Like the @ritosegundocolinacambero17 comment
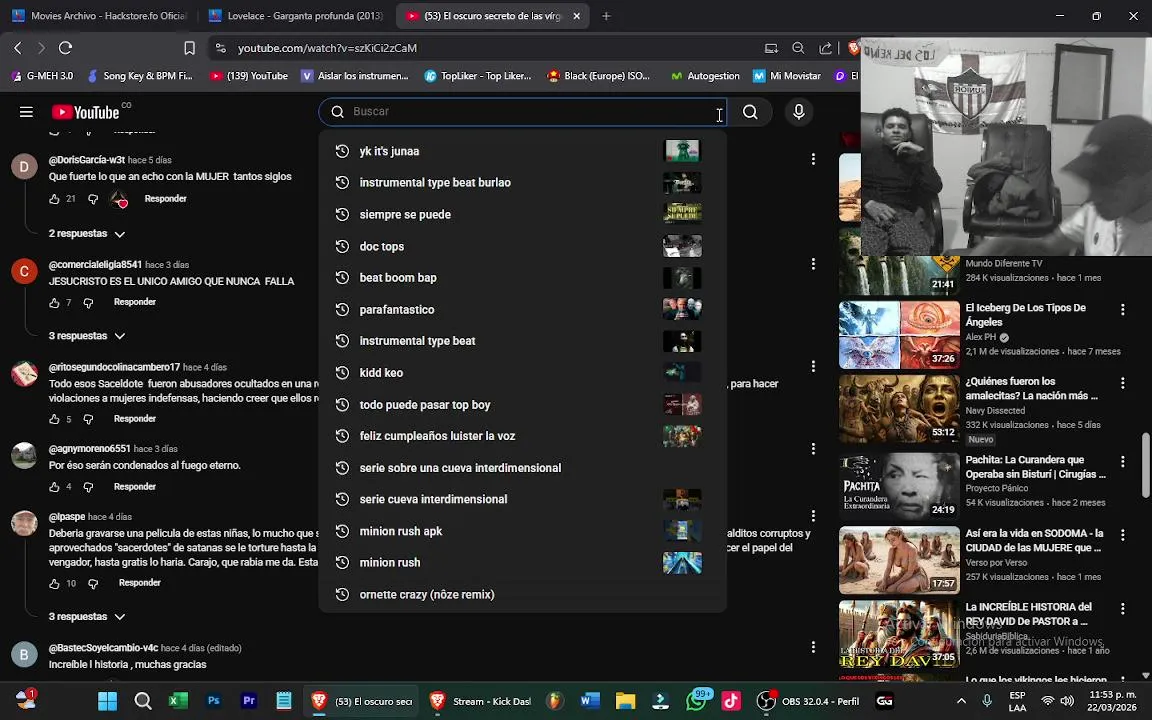The image size is (1152, 720). (x=54, y=419)
